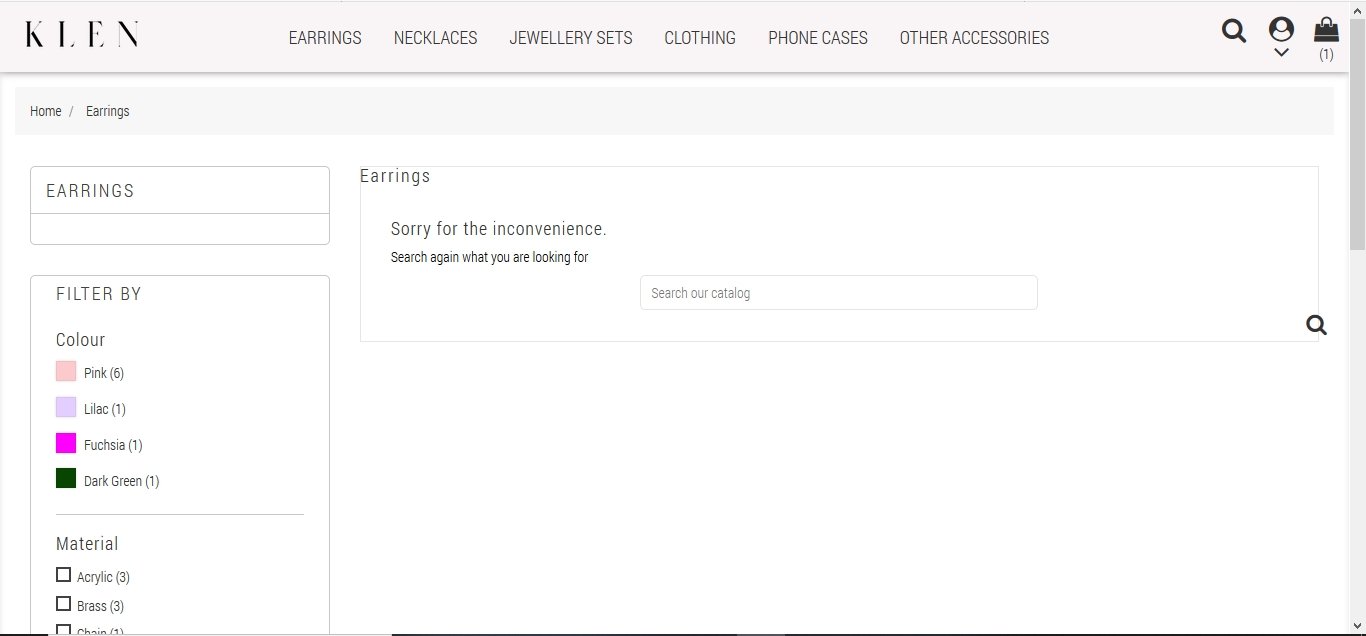This screenshot has width=1366, height=636.
Task: Select the Fuchsia colour swatch
Action: click(66, 443)
